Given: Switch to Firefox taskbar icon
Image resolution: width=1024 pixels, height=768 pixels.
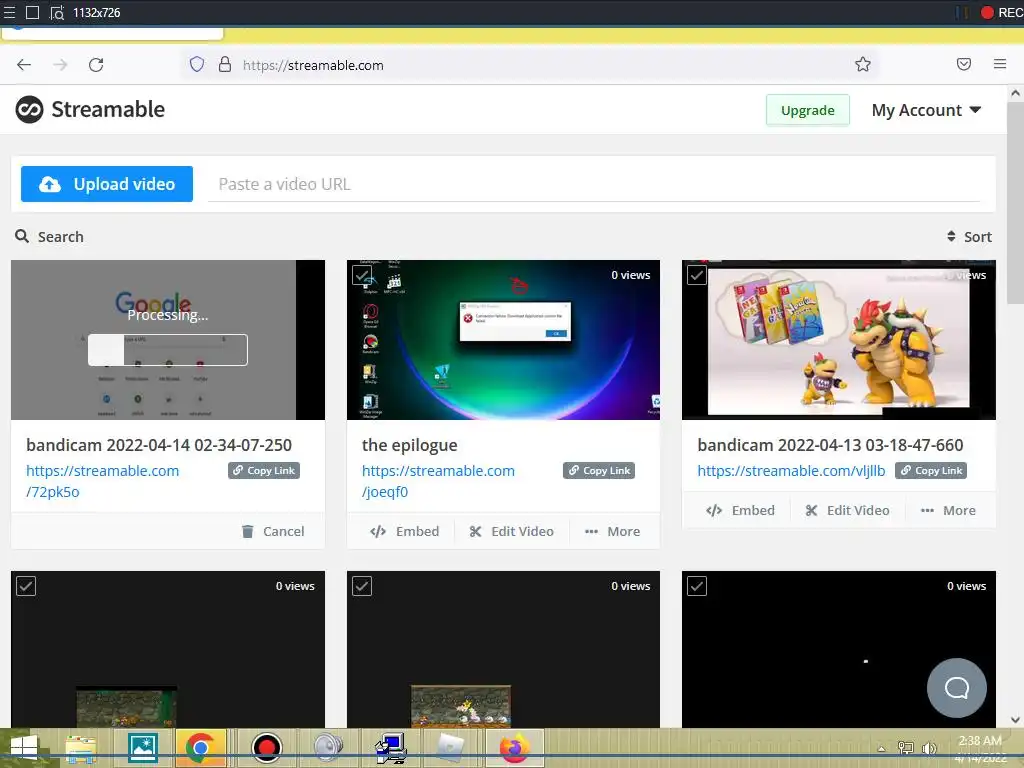Looking at the screenshot, I should 515,748.
